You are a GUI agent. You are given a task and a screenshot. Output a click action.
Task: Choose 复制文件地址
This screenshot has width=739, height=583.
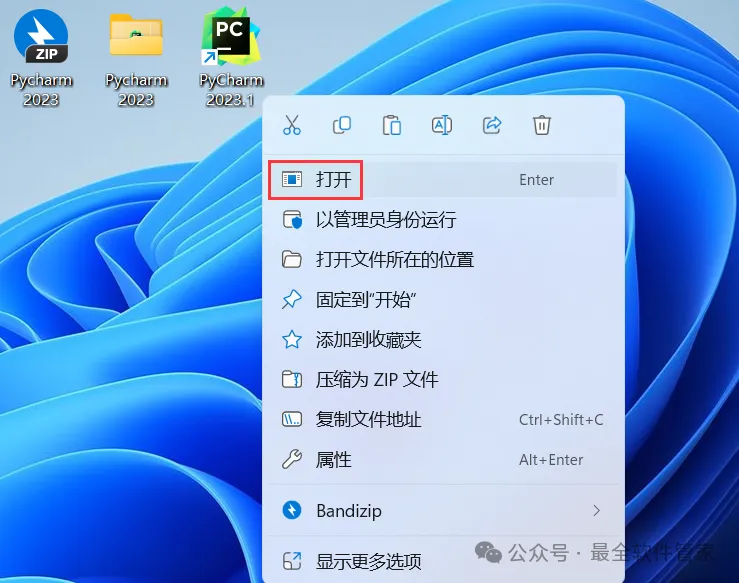[443, 419]
